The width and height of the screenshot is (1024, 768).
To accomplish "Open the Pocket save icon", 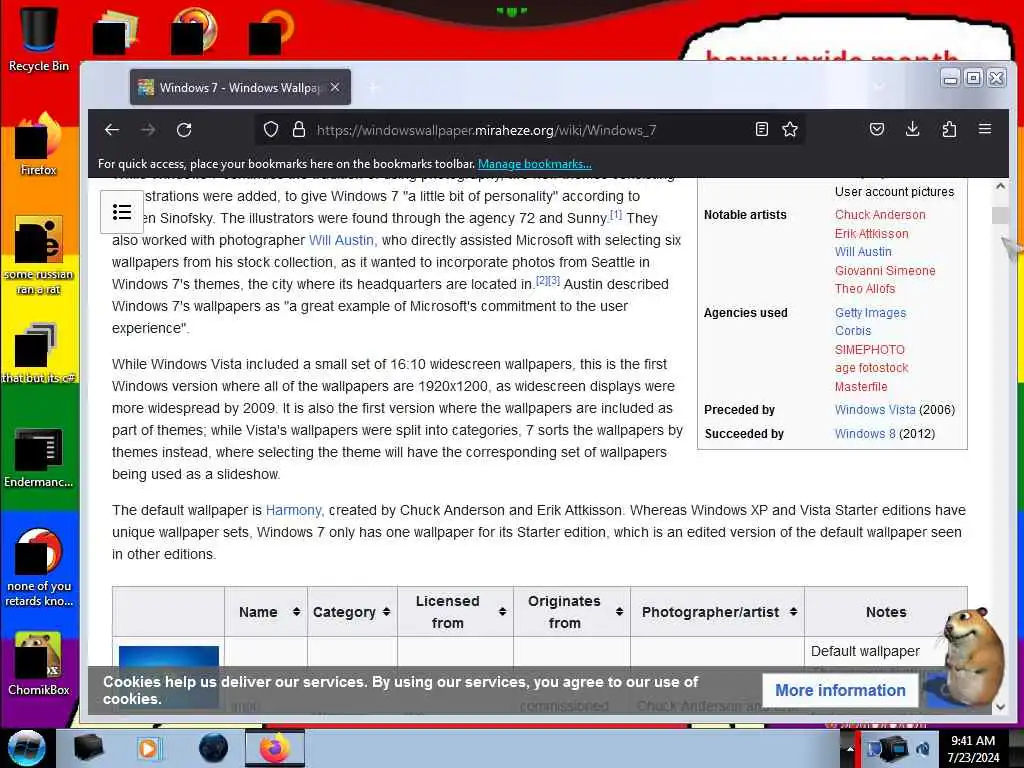I will click(877, 129).
